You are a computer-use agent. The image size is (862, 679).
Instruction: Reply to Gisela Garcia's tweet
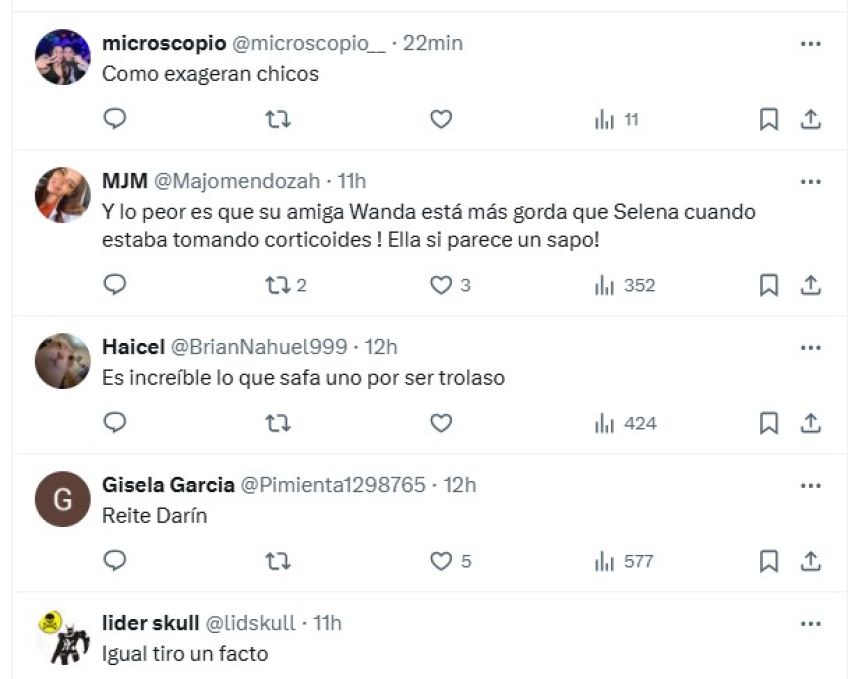tap(115, 561)
